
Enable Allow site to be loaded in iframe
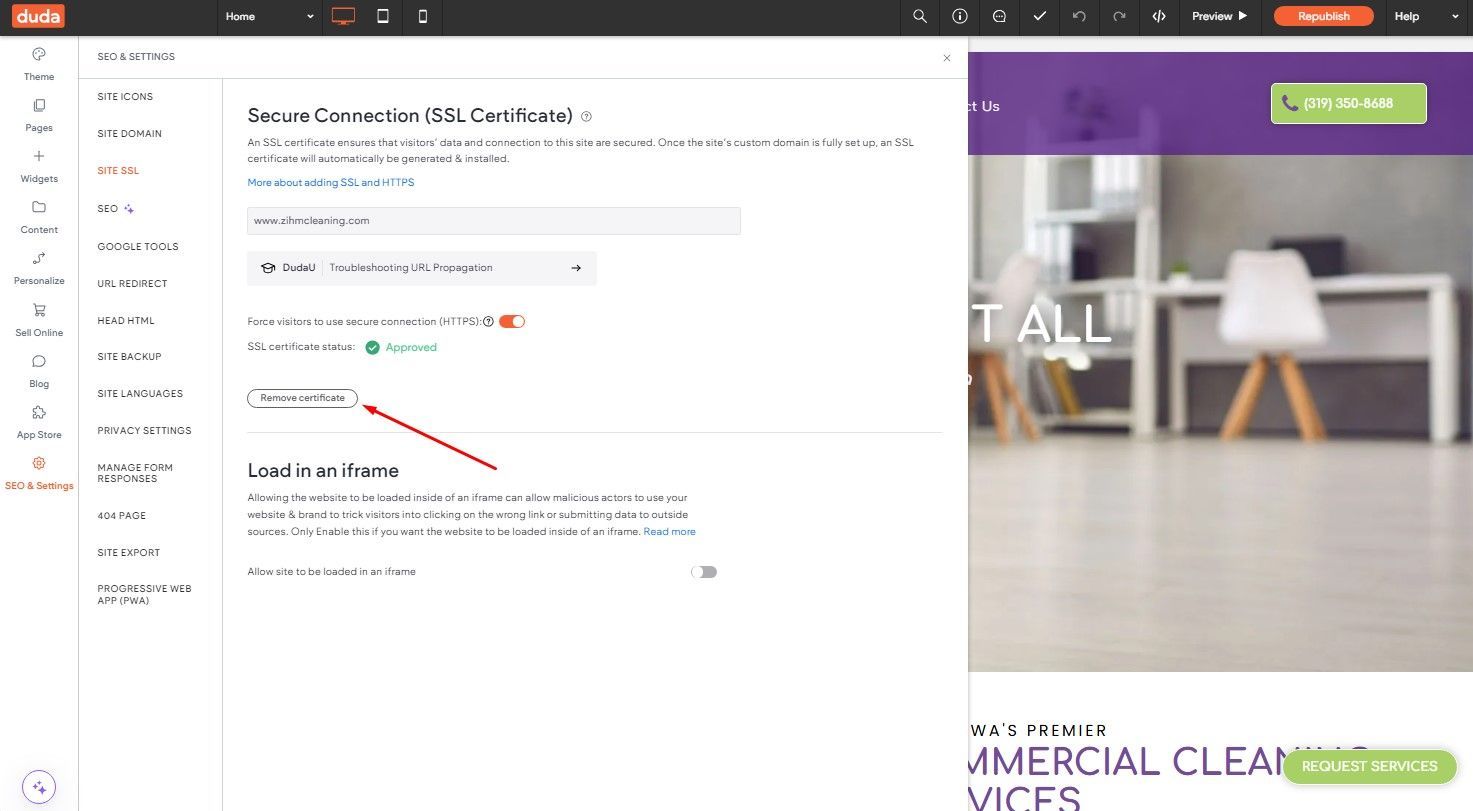tap(704, 572)
